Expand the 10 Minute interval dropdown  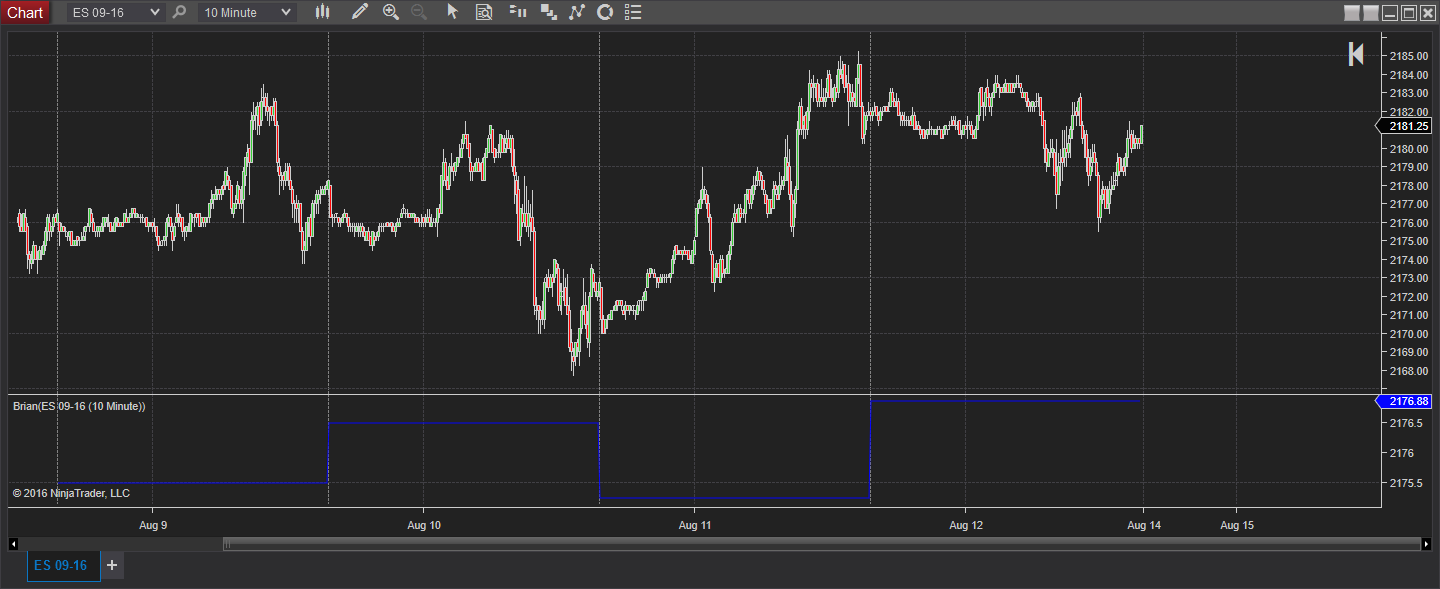tap(247, 12)
